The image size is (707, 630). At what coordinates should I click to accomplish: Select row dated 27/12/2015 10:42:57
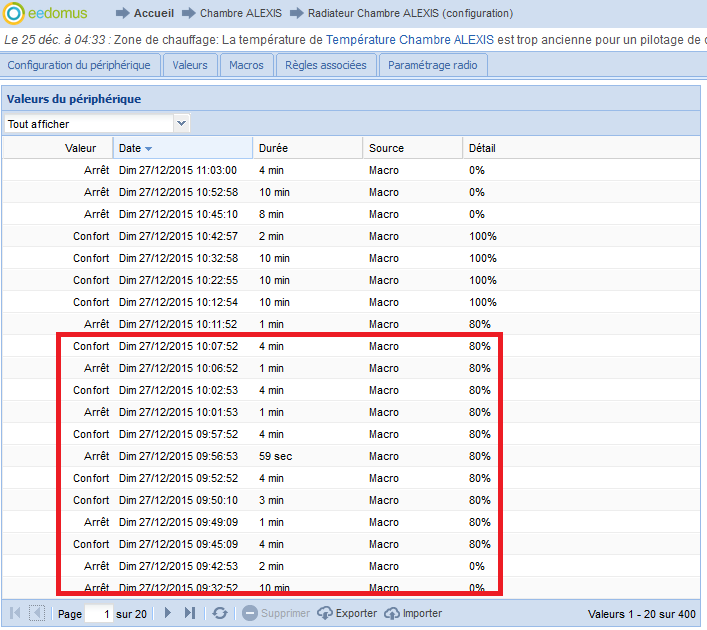point(351,237)
